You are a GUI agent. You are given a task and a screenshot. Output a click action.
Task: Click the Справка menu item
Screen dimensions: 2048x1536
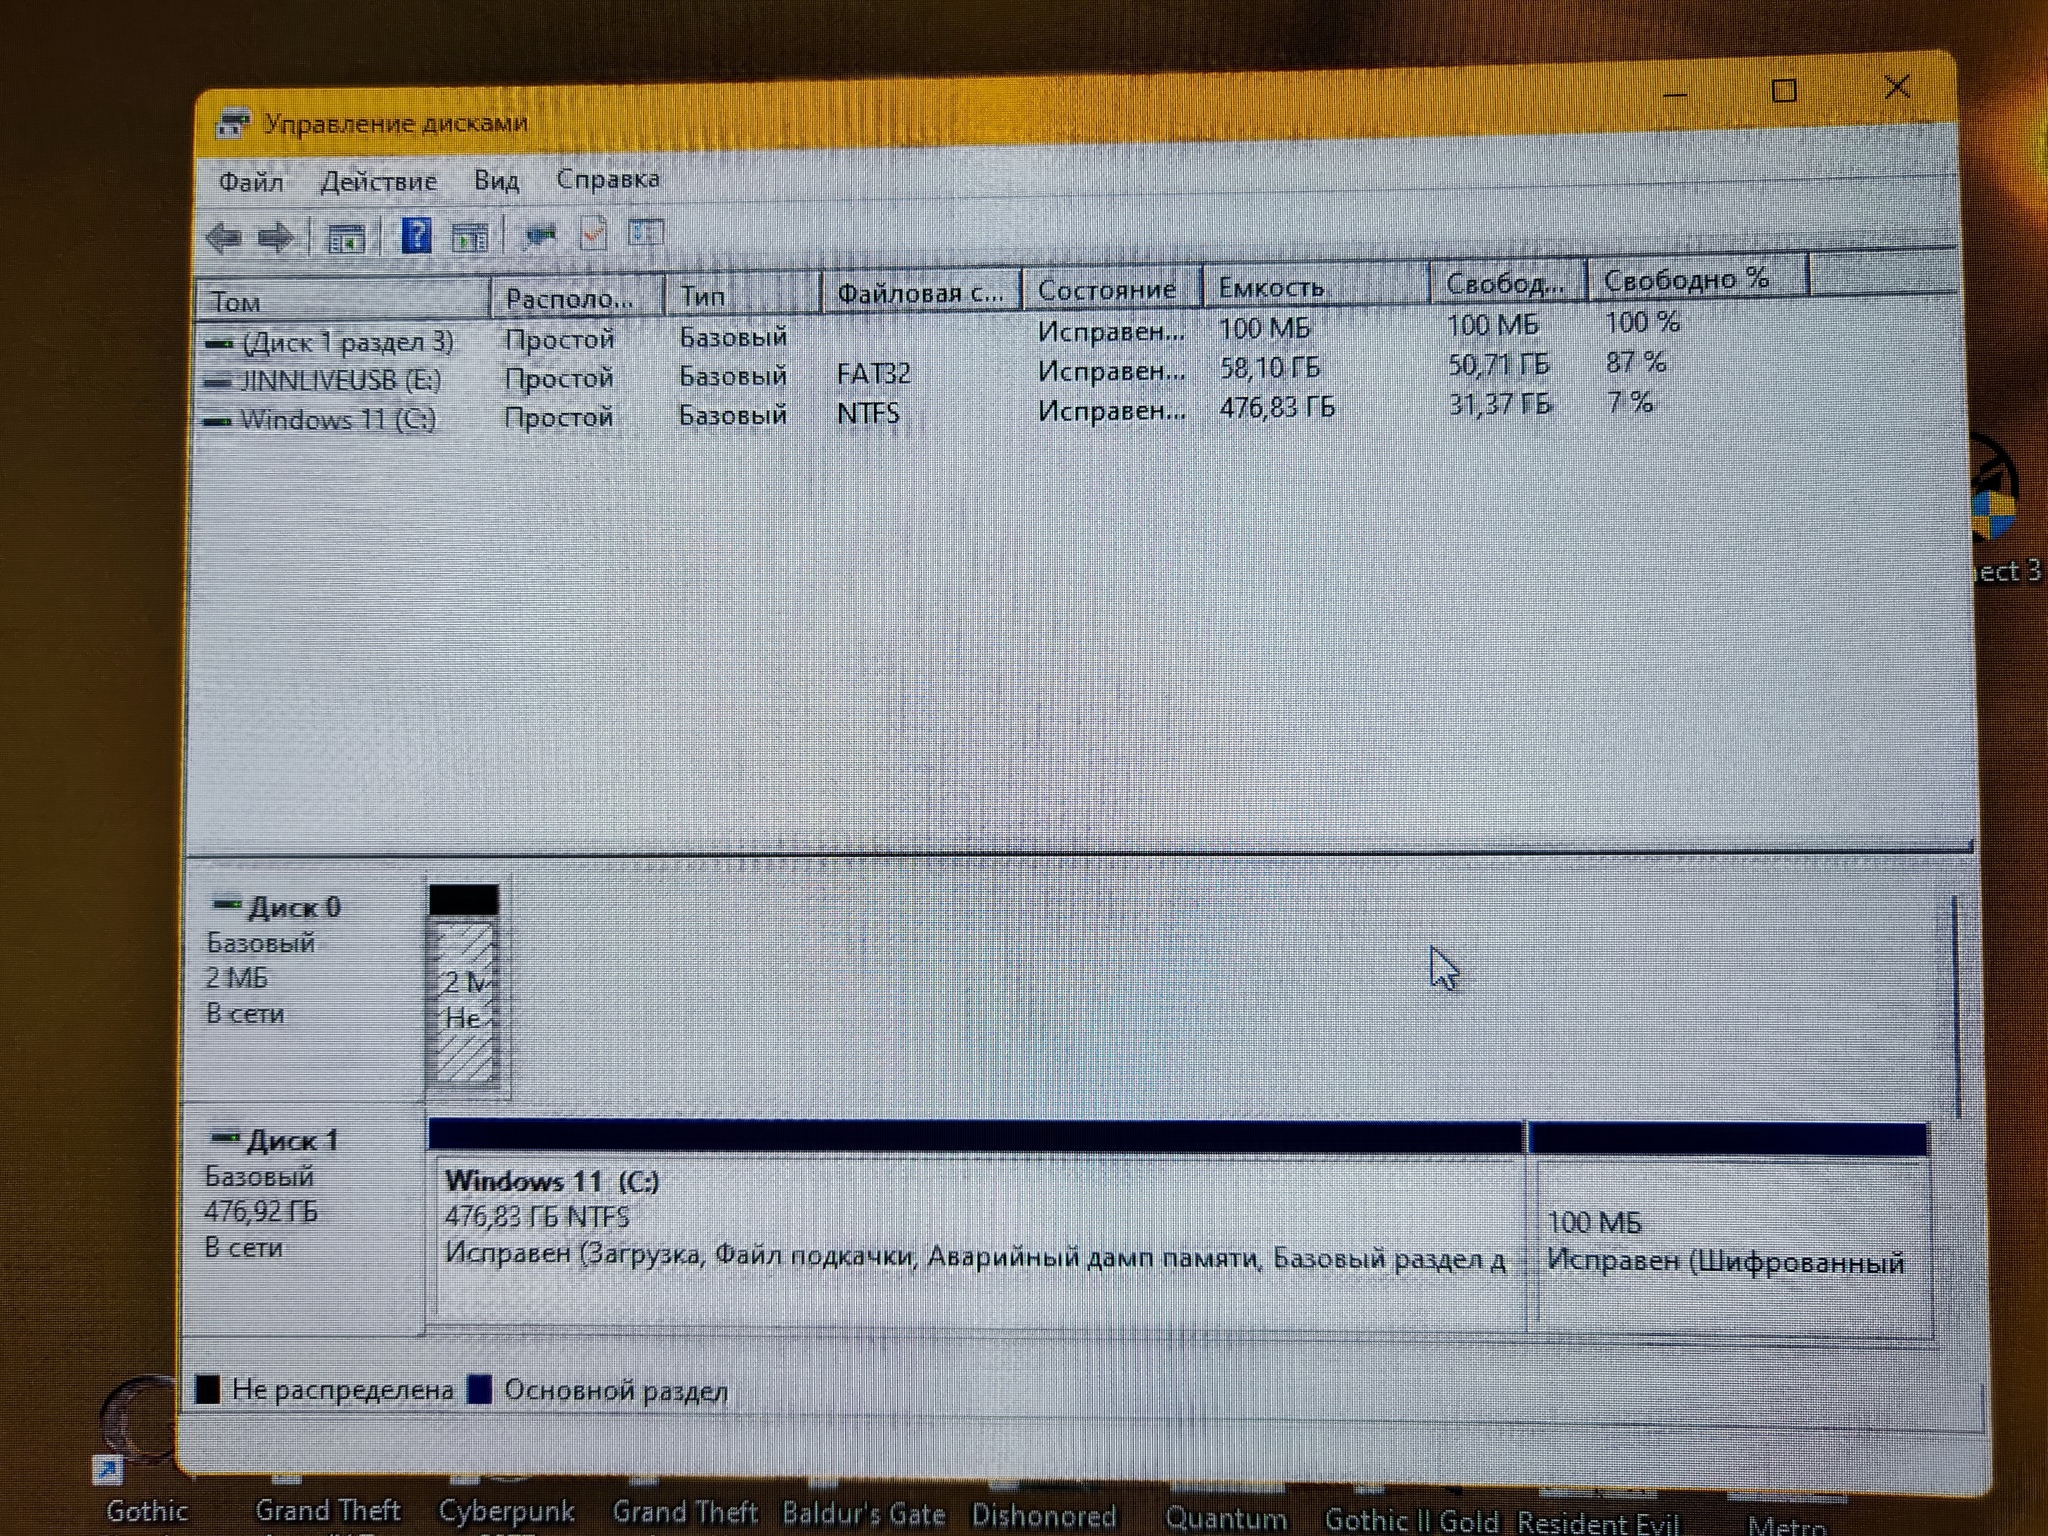click(x=610, y=179)
